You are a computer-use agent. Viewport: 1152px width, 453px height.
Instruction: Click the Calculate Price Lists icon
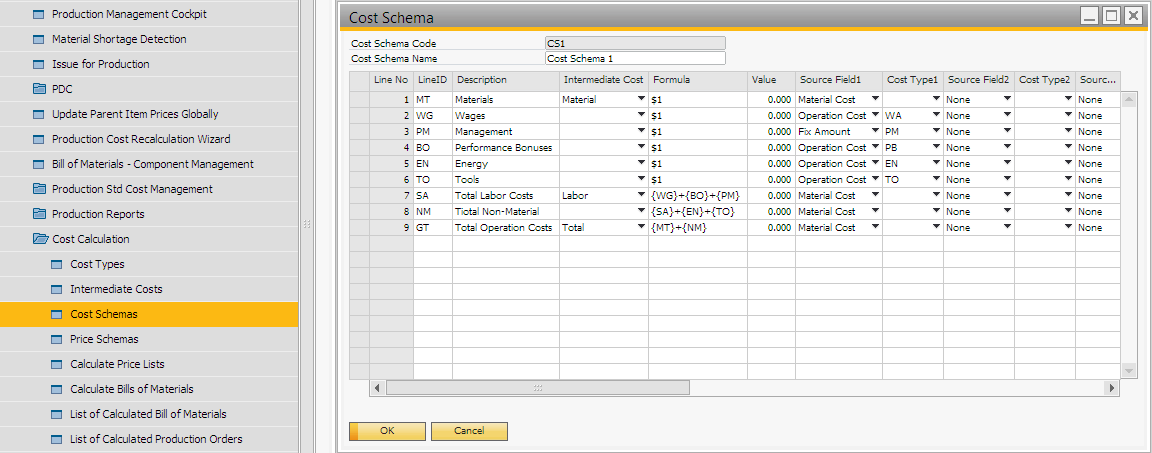click(57, 364)
